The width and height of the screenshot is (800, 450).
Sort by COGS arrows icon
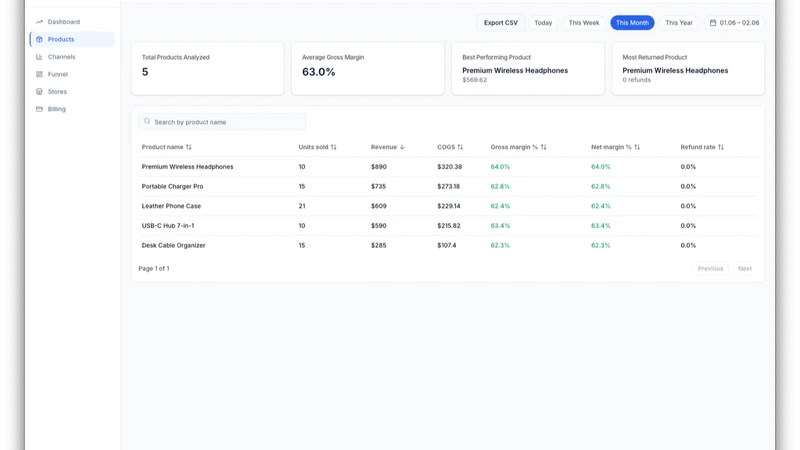(x=460, y=147)
